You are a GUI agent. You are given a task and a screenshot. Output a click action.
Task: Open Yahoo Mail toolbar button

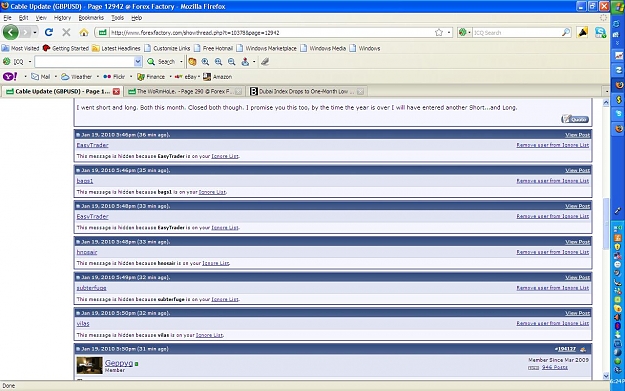[x=41, y=77]
